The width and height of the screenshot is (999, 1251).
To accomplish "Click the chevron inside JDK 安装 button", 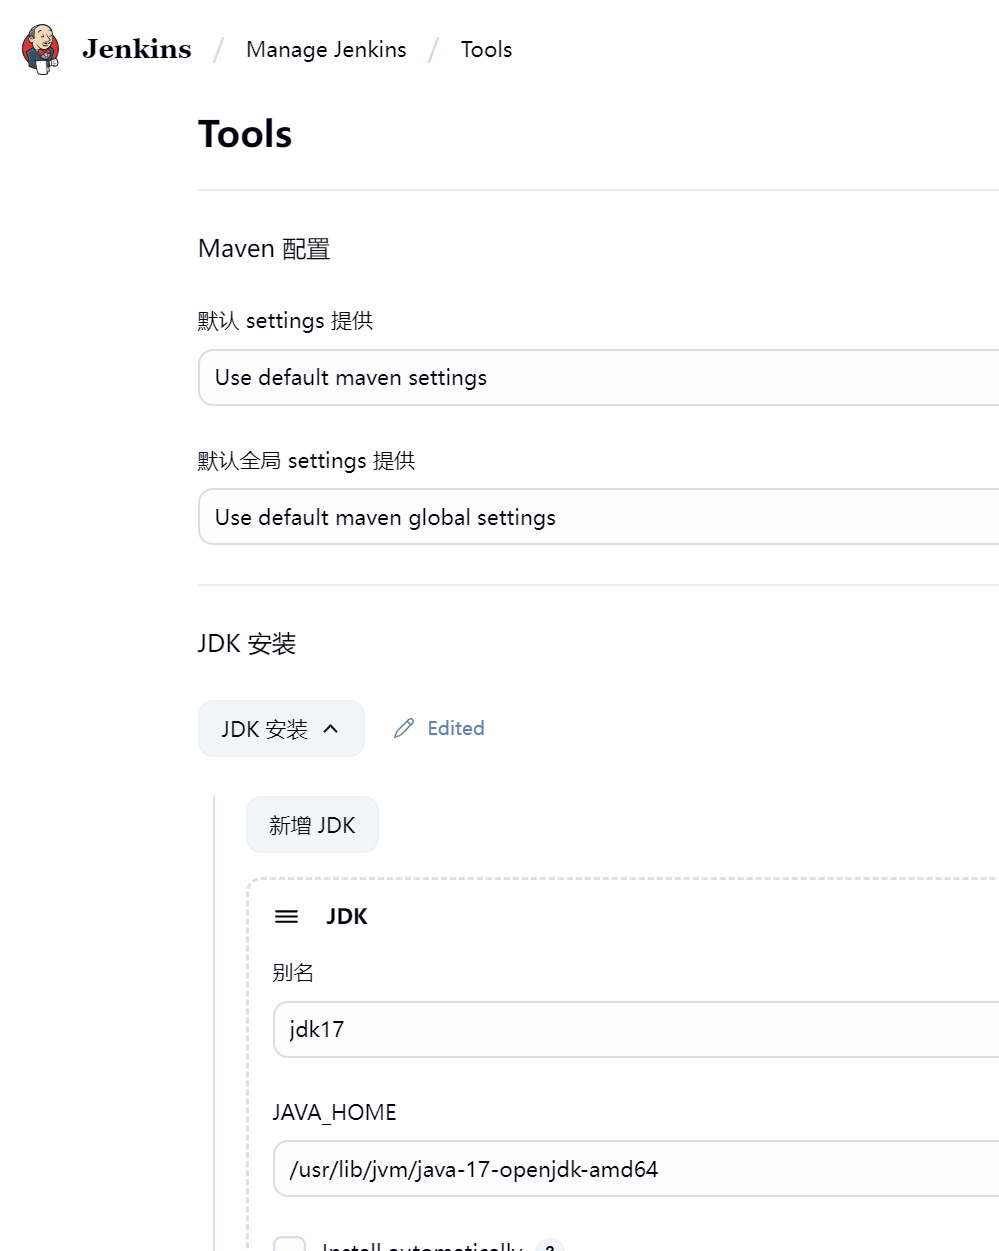I will (x=332, y=729).
